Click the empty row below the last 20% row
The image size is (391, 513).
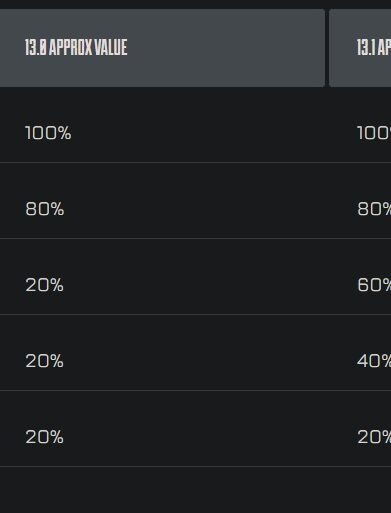[x=195, y=490]
